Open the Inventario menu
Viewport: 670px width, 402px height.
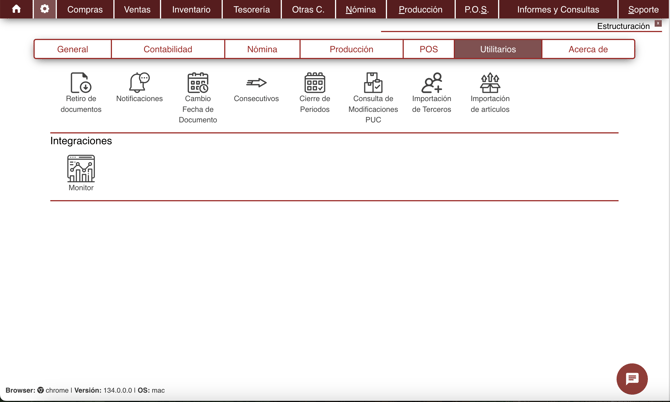pyautogui.click(x=191, y=9)
